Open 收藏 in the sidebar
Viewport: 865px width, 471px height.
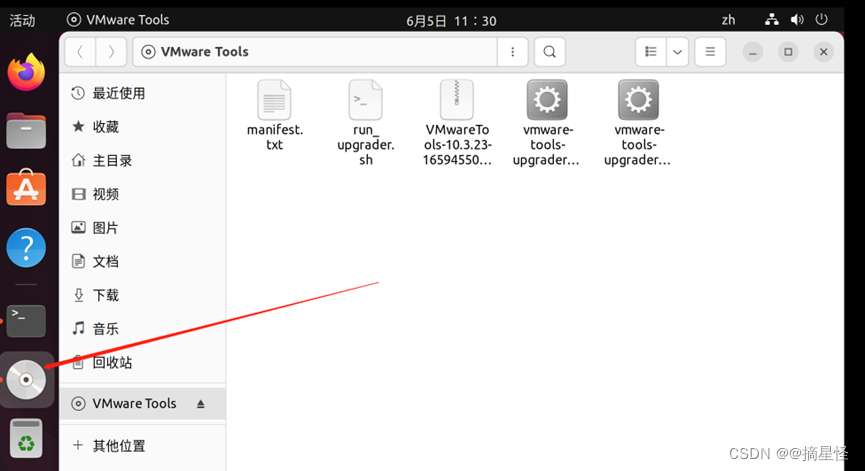coord(142,127)
